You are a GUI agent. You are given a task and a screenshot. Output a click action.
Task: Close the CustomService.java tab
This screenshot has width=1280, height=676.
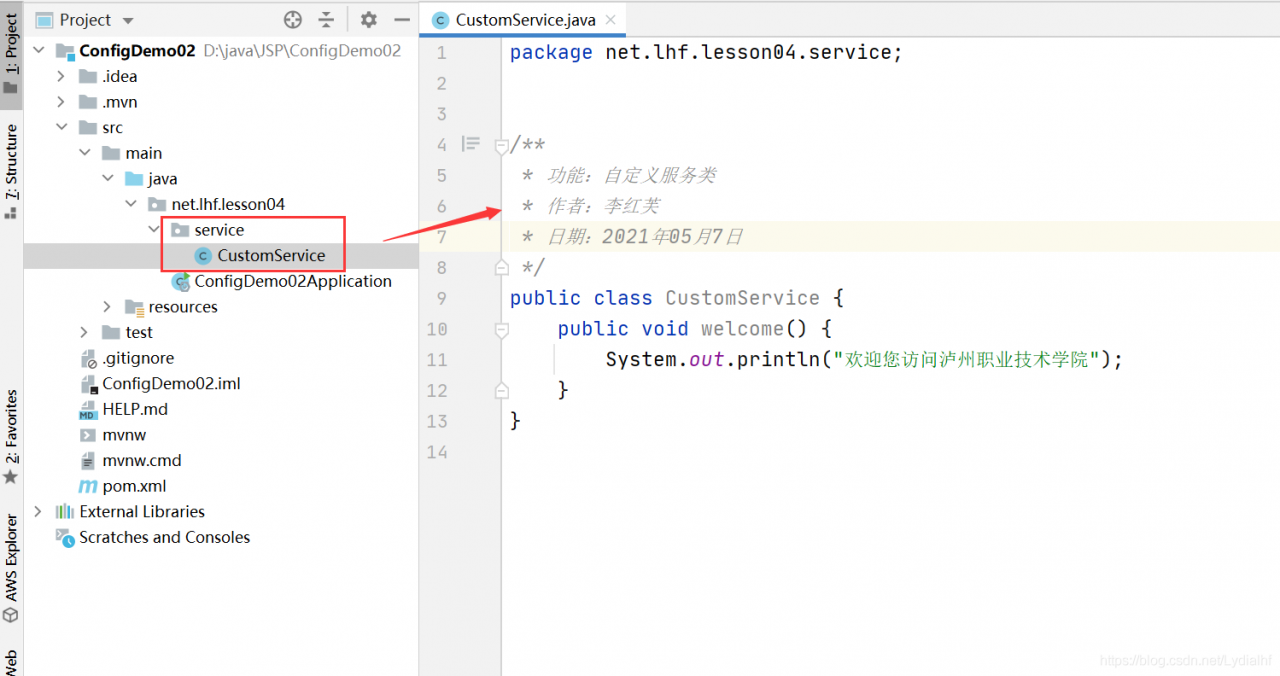coord(610,19)
